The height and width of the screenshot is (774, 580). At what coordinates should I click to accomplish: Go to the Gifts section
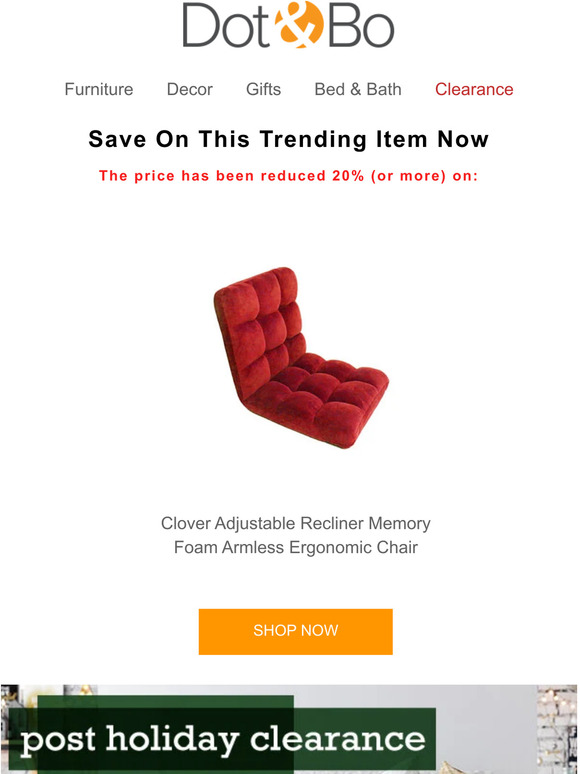(x=263, y=89)
